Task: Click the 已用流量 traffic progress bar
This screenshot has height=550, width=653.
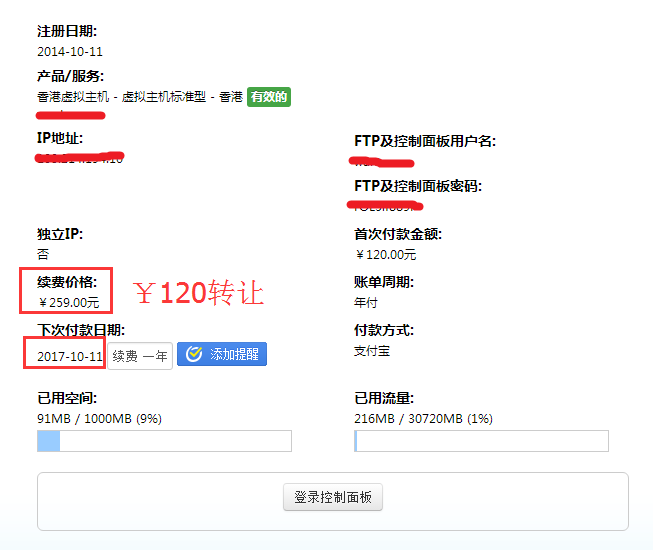Action: (x=481, y=441)
